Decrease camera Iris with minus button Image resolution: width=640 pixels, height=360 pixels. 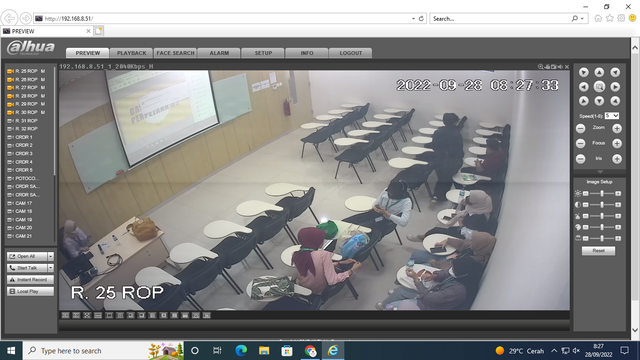tap(580, 159)
